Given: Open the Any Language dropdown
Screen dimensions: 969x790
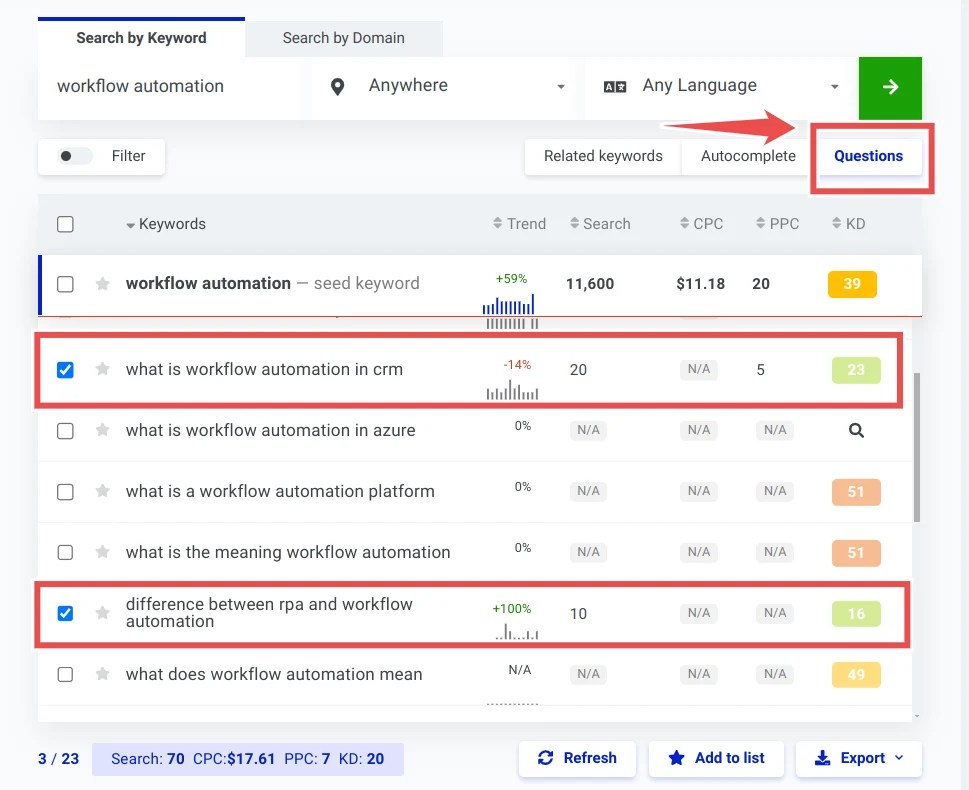Looking at the screenshot, I should [x=721, y=87].
